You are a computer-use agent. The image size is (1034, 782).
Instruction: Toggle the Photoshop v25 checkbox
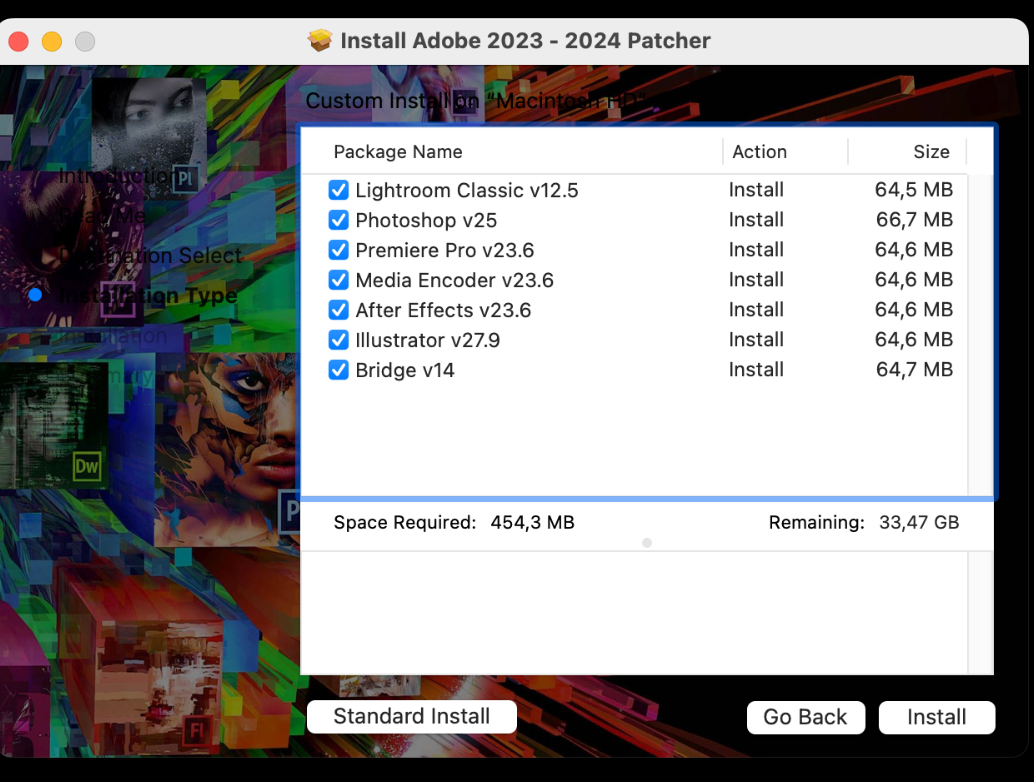point(338,220)
